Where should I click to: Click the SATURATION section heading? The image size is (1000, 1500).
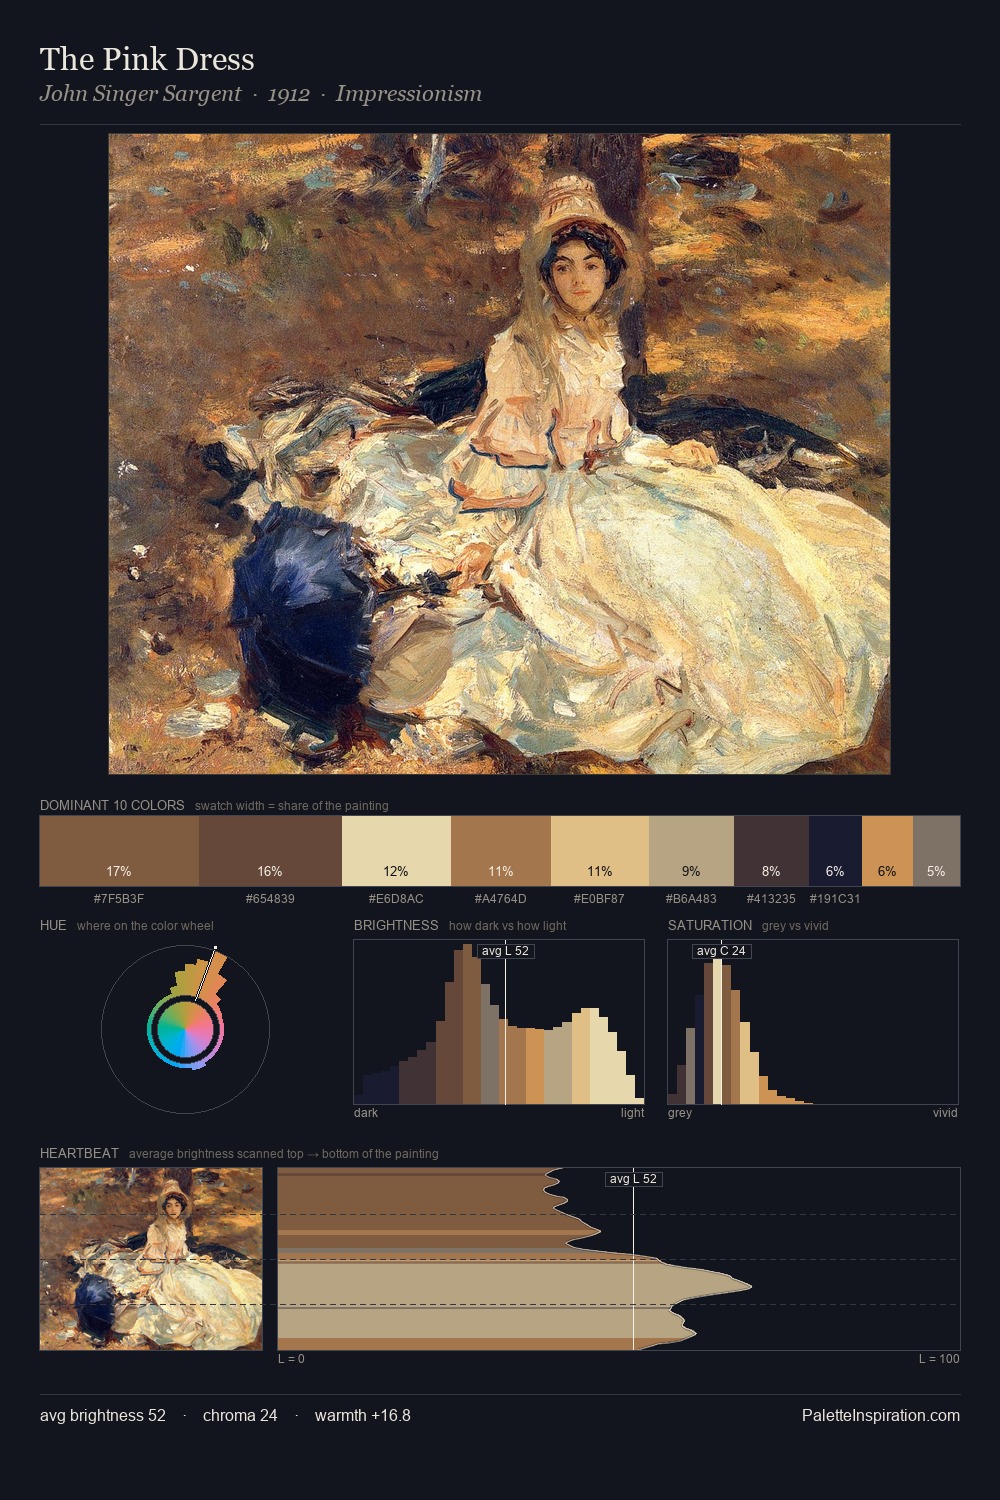point(710,925)
